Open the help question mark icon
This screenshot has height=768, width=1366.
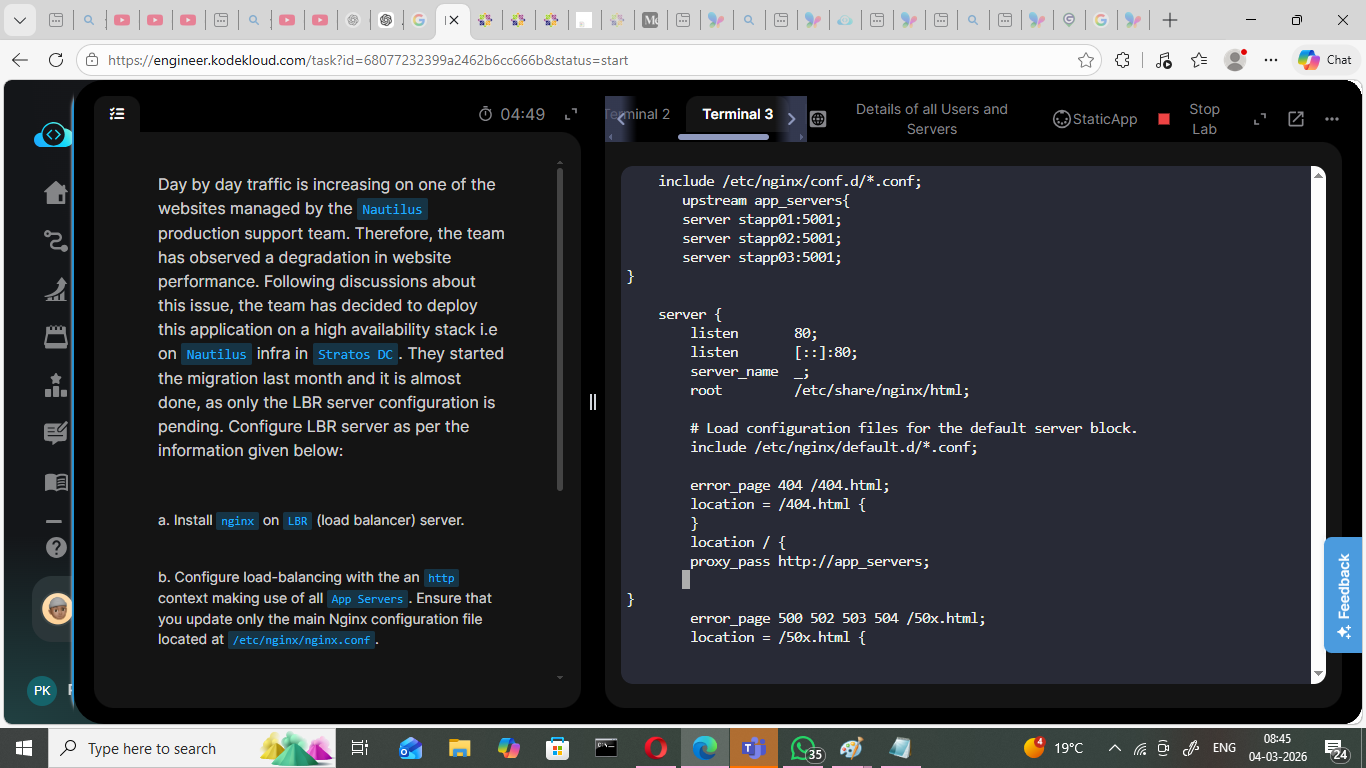pyautogui.click(x=56, y=547)
